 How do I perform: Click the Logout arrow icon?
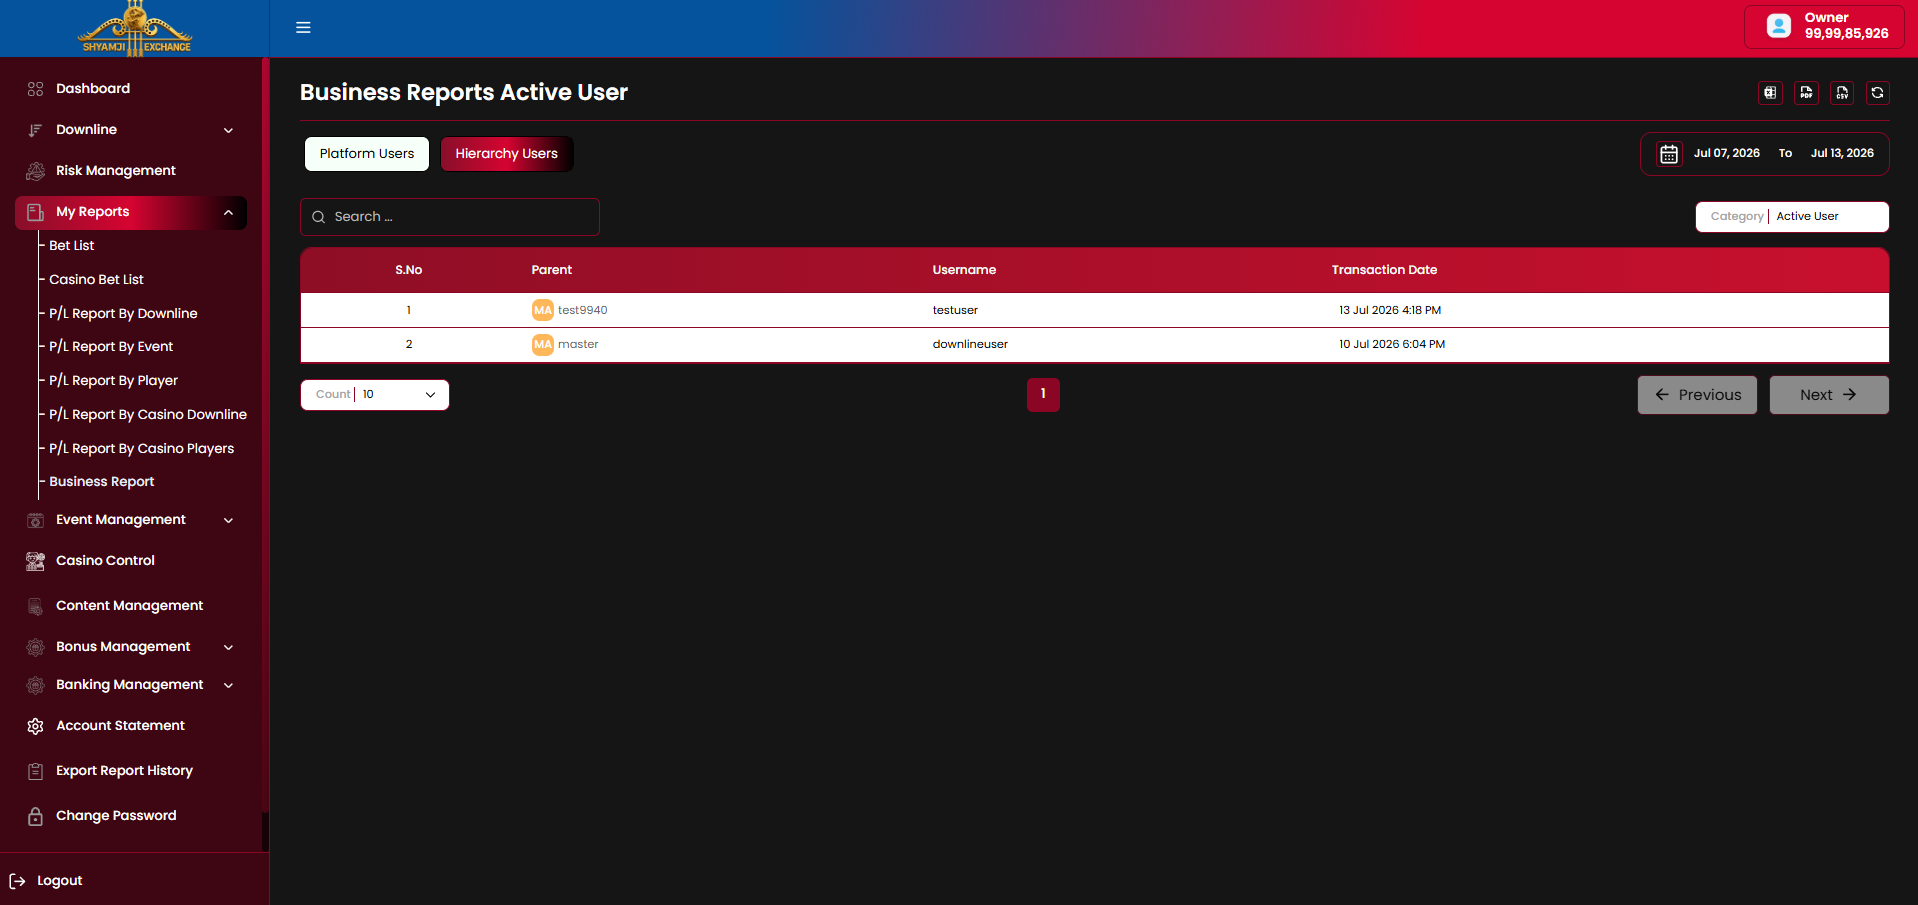click(x=17, y=881)
